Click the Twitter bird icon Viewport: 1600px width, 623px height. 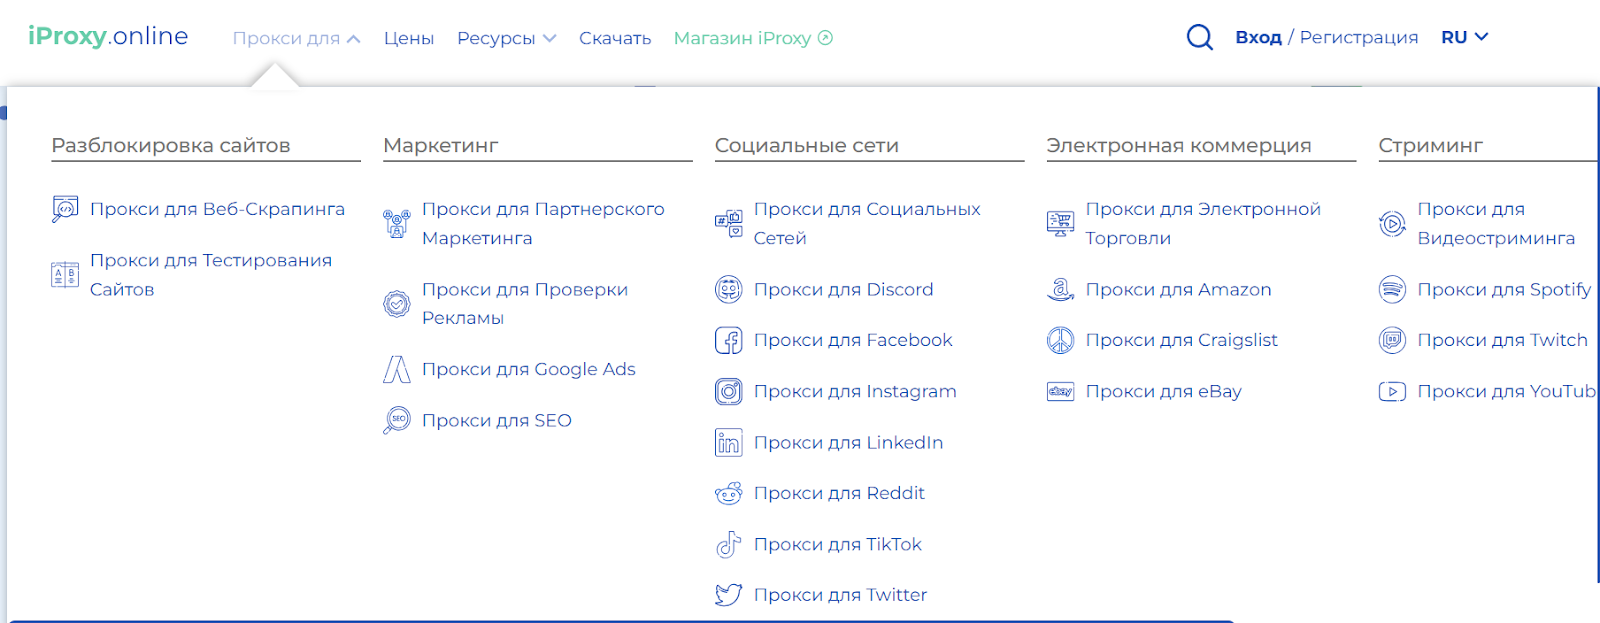point(728,596)
